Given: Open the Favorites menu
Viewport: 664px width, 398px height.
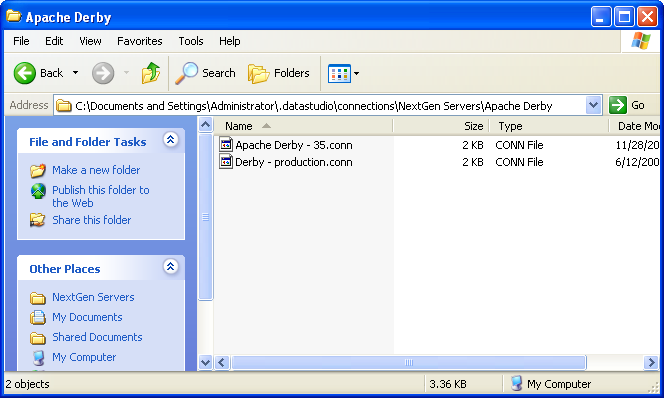Looking at the screenshot, I should [x=140, y=41].
